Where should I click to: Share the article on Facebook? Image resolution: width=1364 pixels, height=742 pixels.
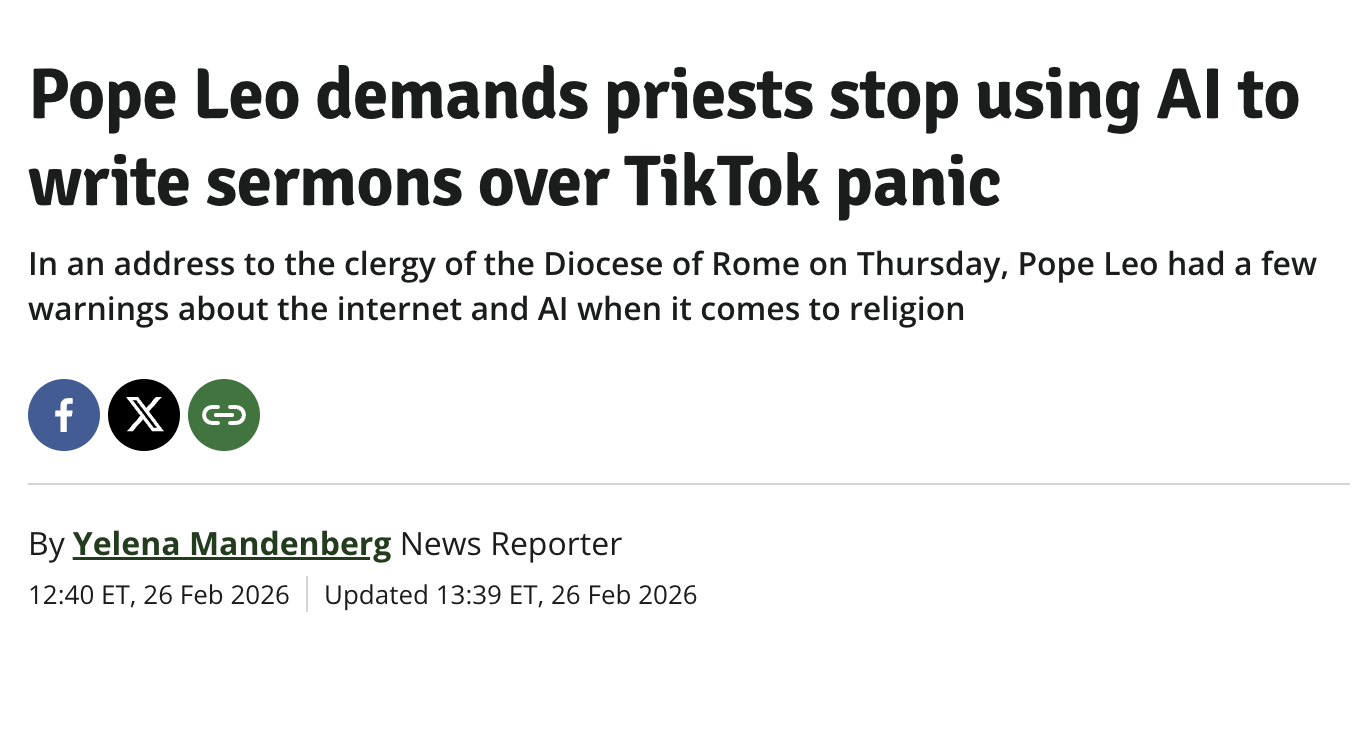click(64, 415)
